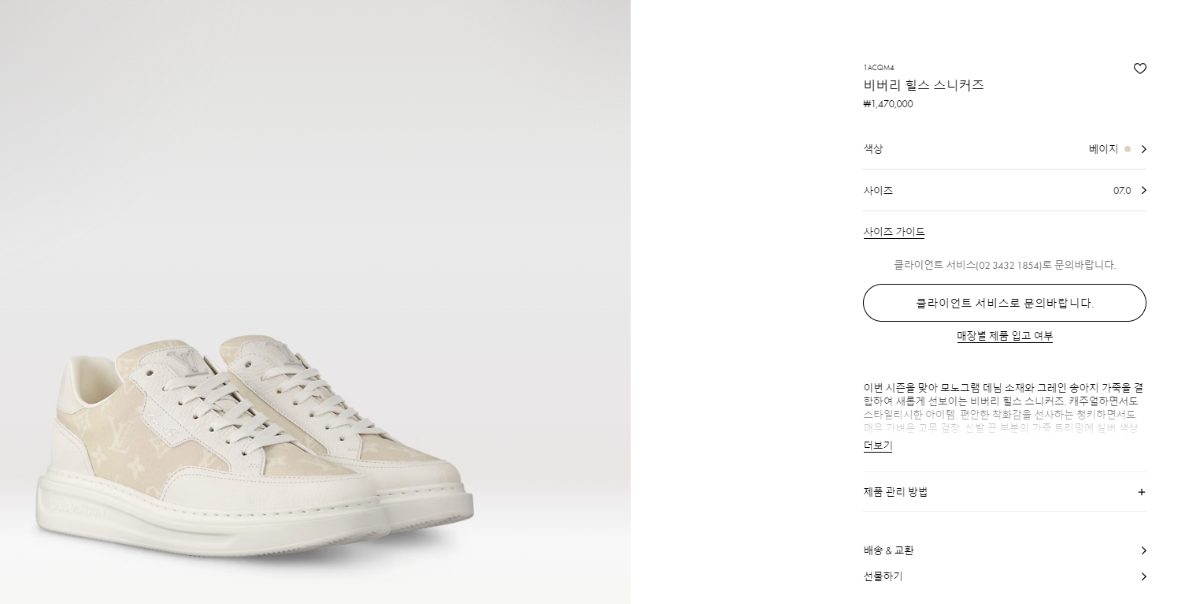Expand the 제품 관리 방법 section

point(1005,492)
